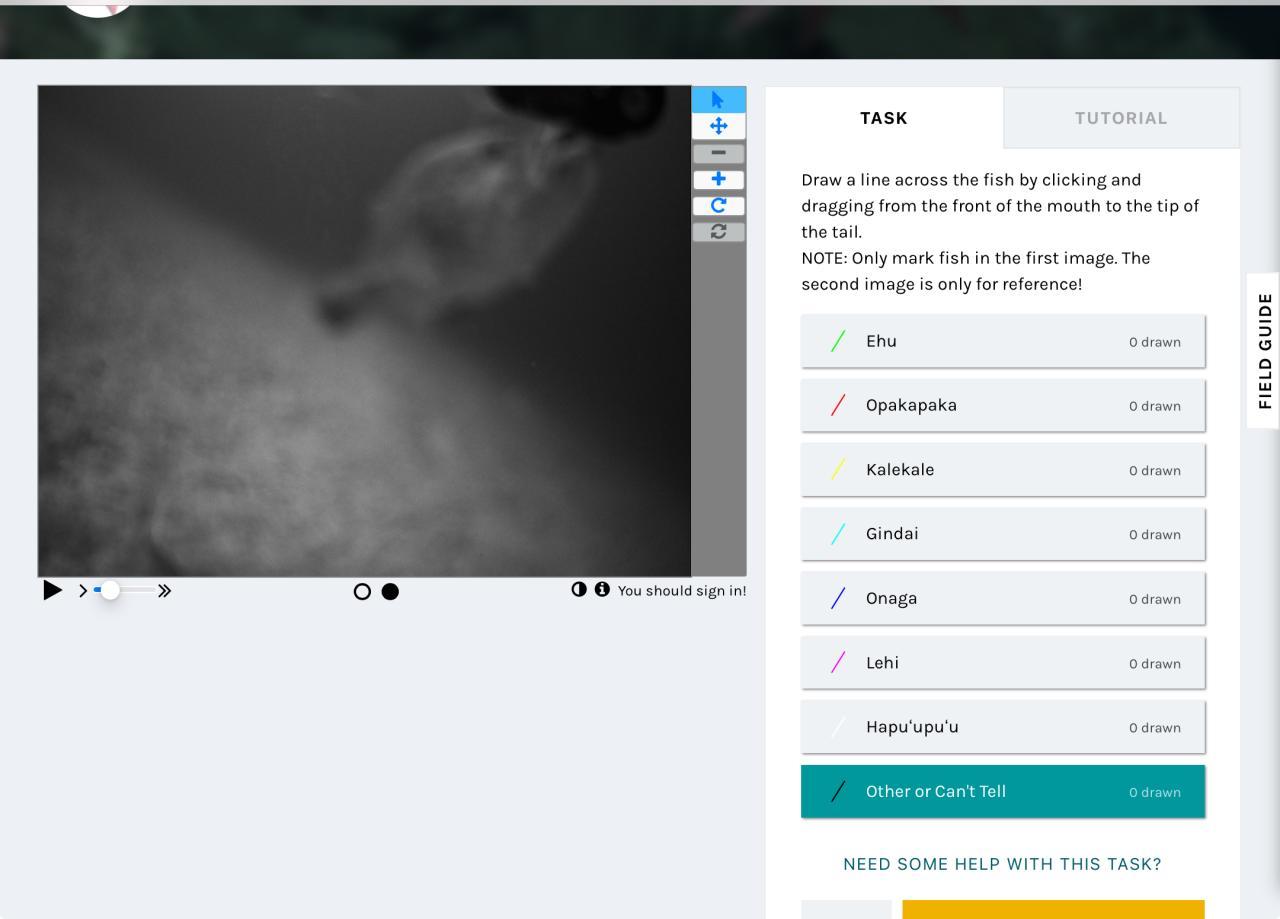Select the first image frame circle
1280x919 pixels.
pyautogui.click(x=362, y=592)
